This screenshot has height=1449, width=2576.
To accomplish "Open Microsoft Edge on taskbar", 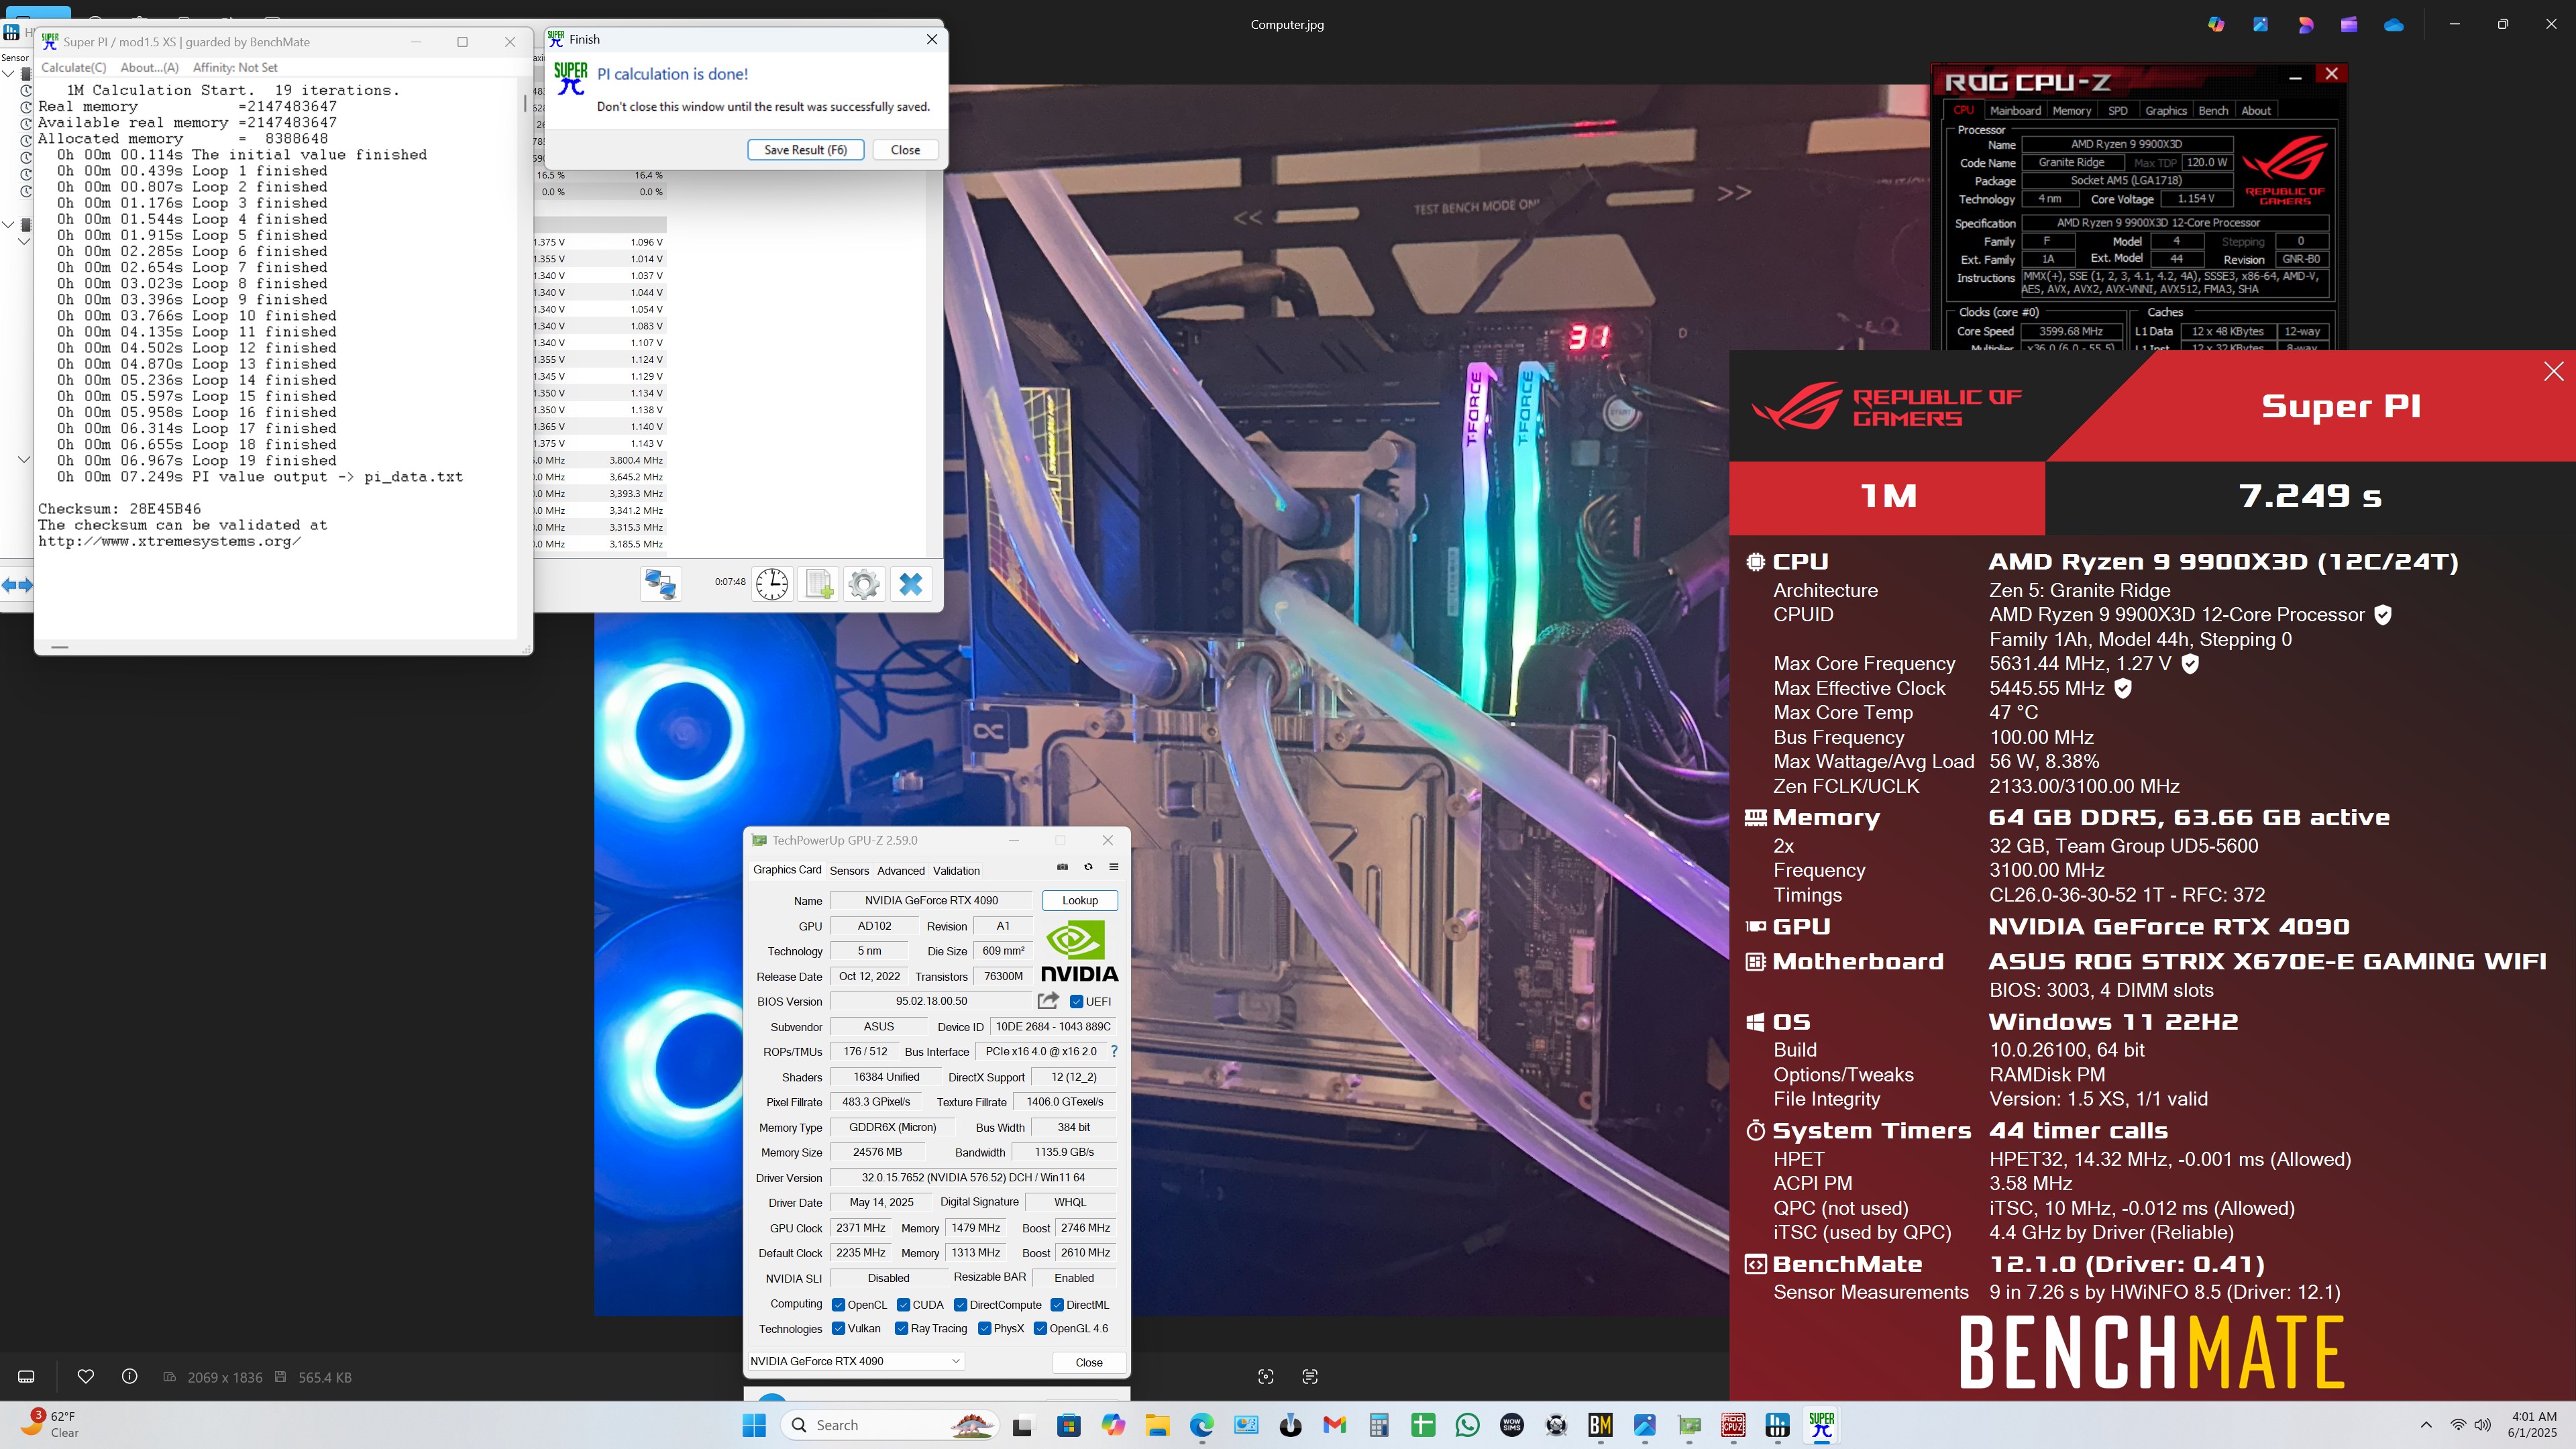I will click(1201, 1425).
